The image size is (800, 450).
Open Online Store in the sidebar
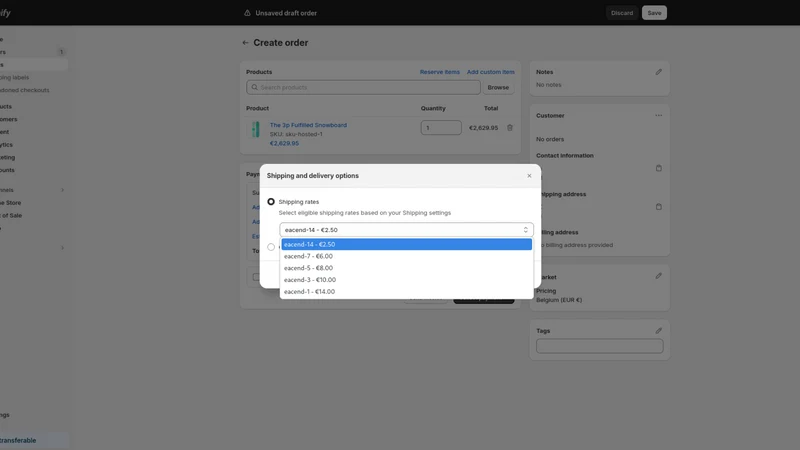10,203
